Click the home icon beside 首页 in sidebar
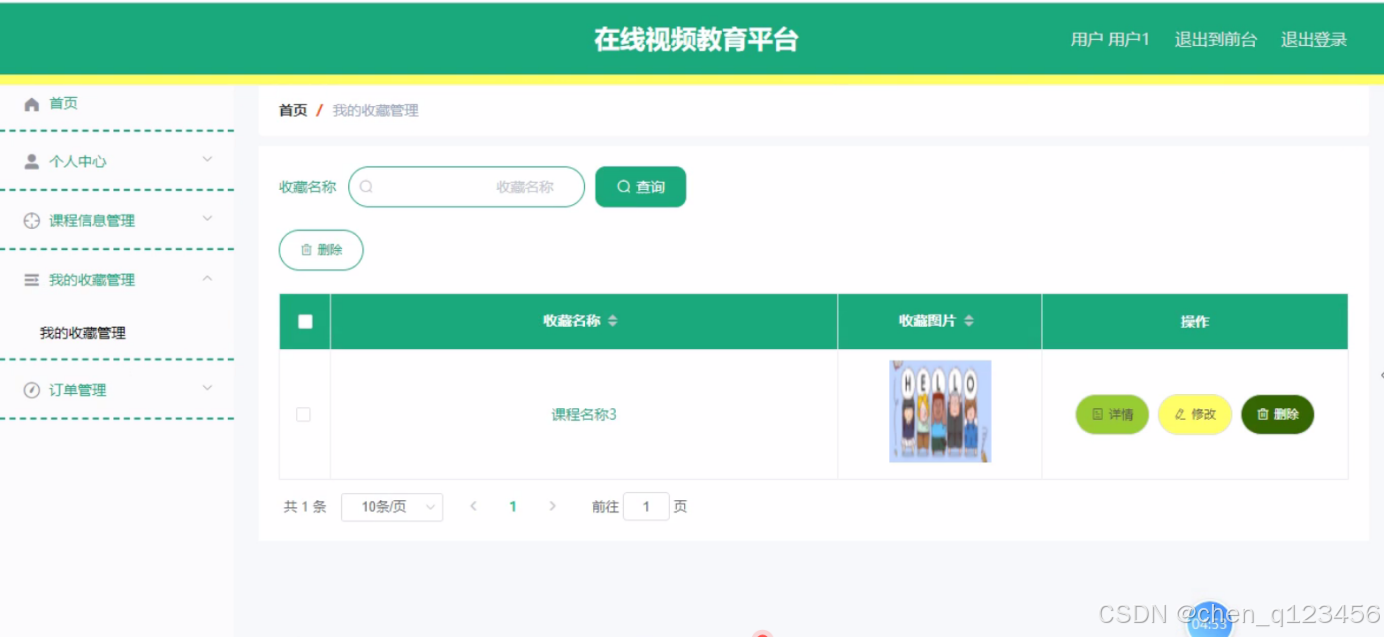 (31, 103)
